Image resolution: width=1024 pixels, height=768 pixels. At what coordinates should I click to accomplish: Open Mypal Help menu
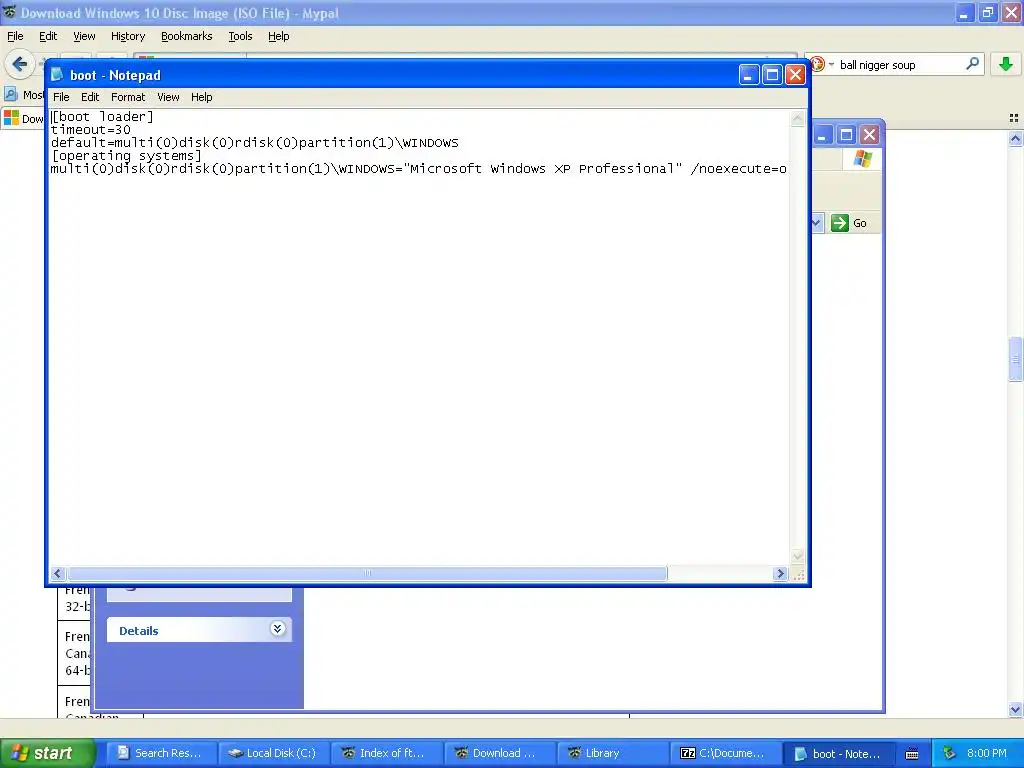click(278, 36)
